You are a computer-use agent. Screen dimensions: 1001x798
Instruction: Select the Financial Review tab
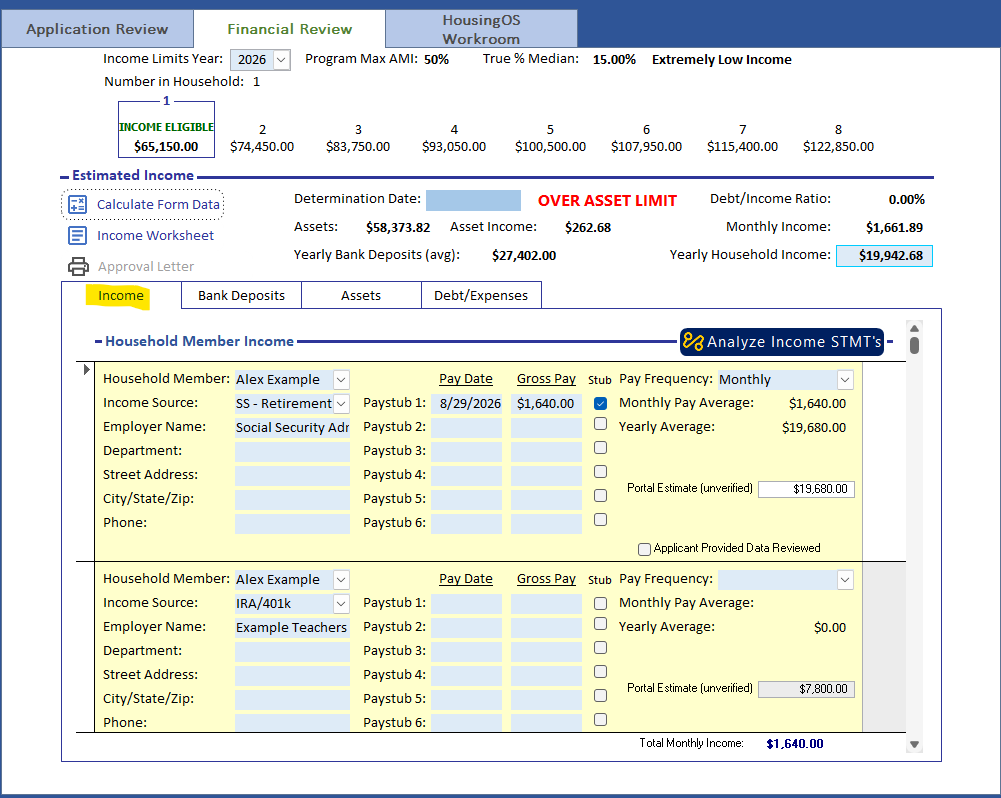pos(289,29)
